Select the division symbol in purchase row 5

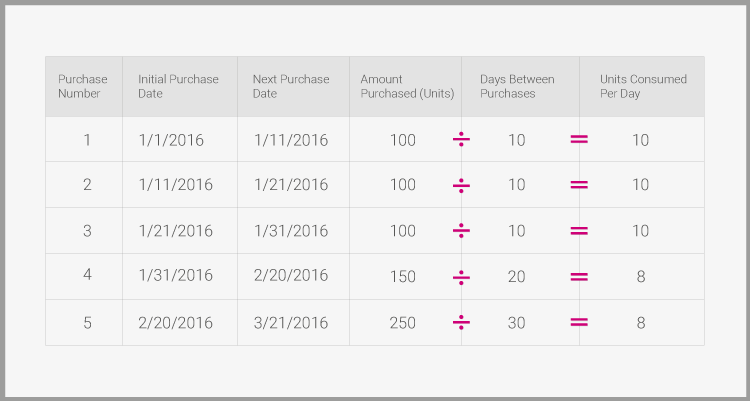point(461,323)
